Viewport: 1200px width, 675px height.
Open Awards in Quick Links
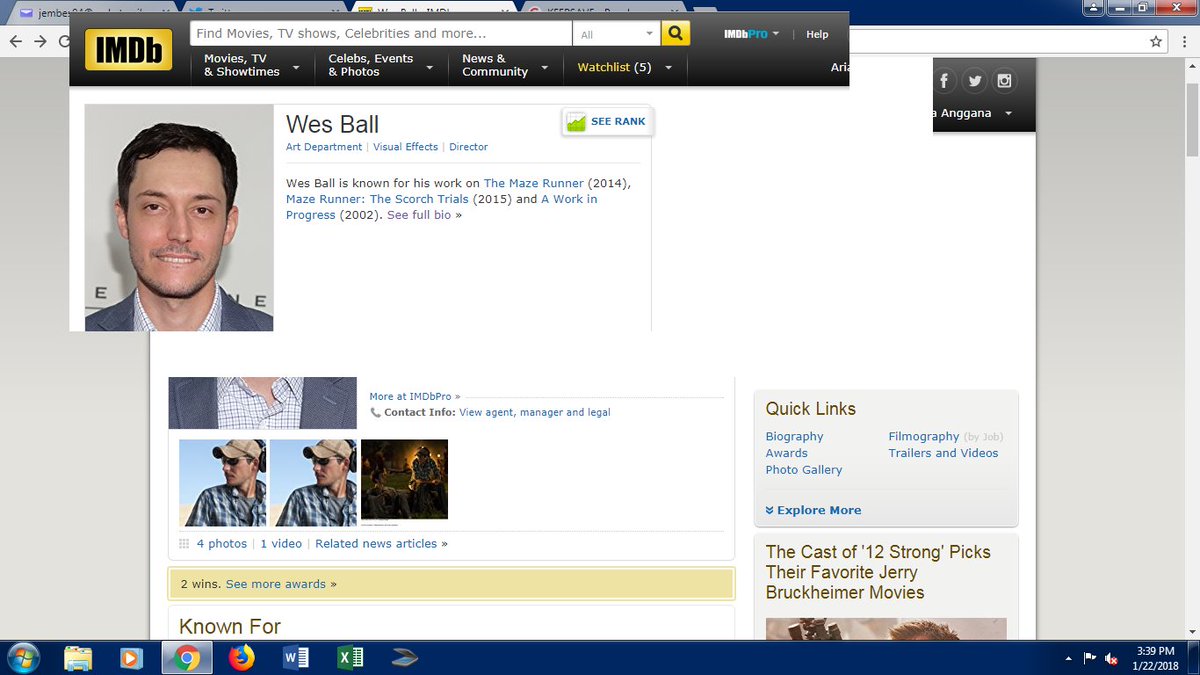(x=786, y=453)
